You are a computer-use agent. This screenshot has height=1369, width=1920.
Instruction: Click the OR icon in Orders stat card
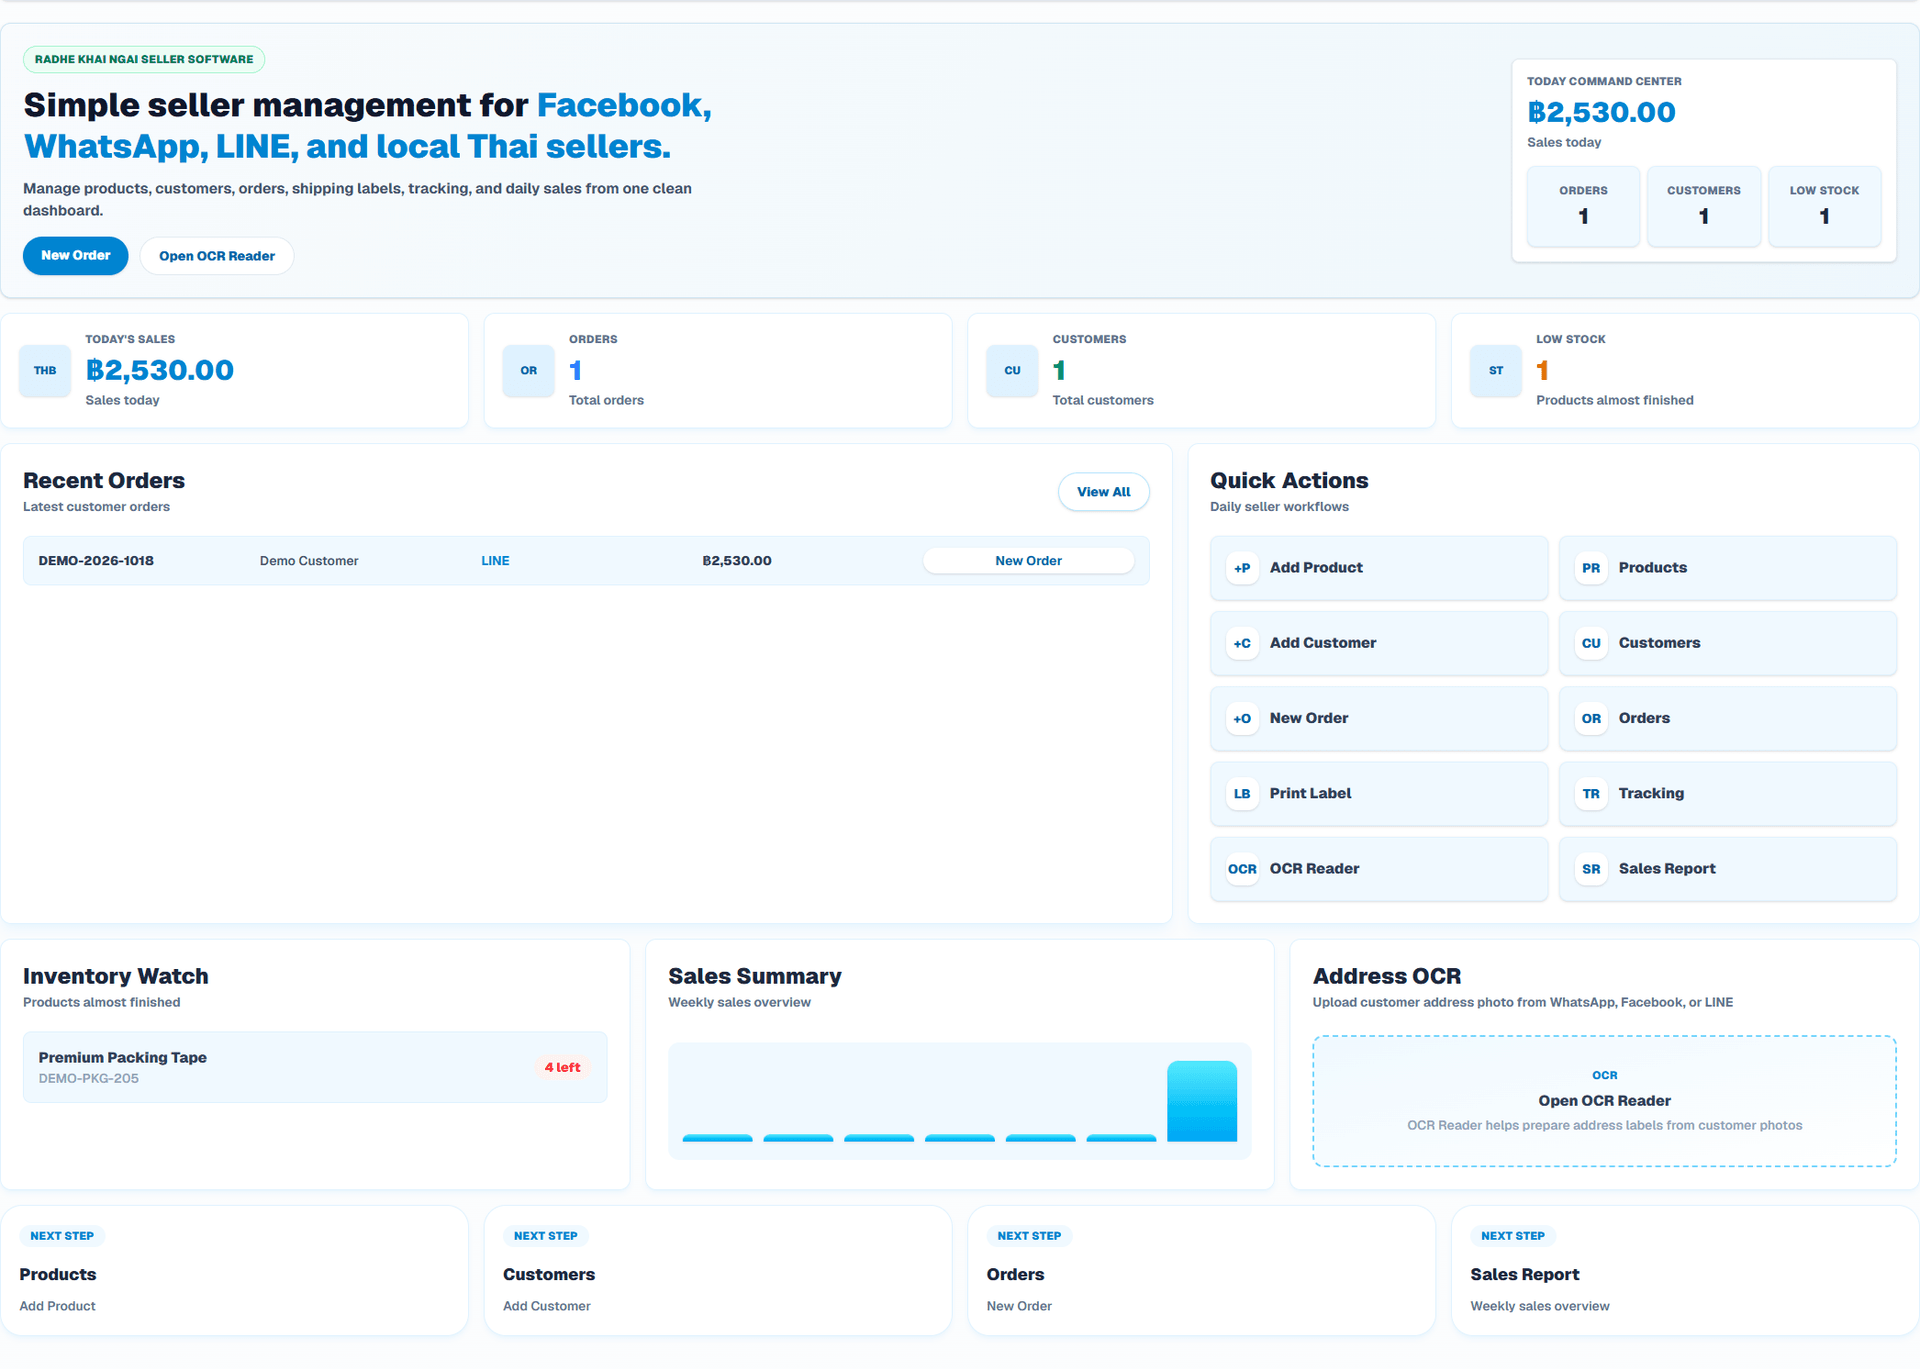pos(529,371)
